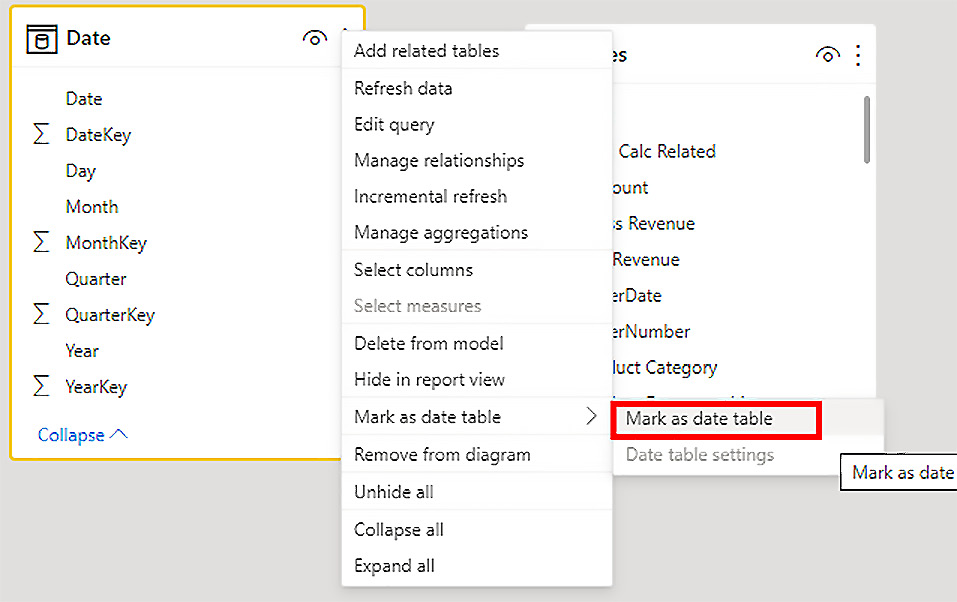The width and height of the screenshot is (957, 602).
Task: Toggle visibility eye on right table card
Action: coord(827,56)
